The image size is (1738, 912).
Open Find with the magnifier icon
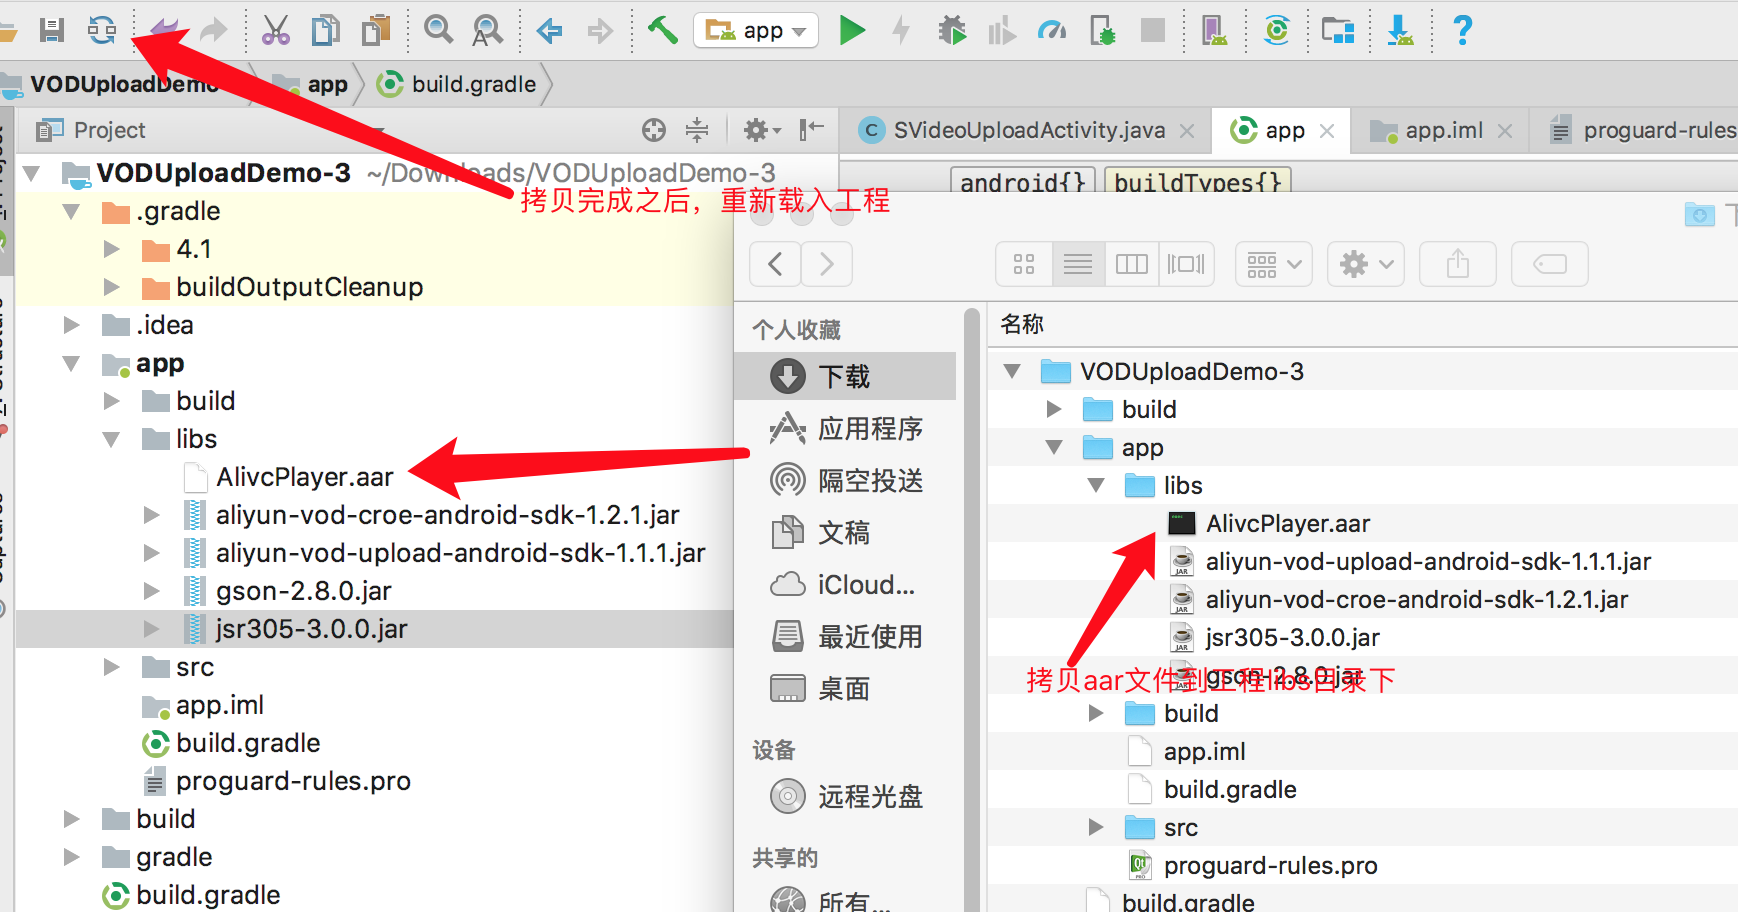[x=438, y=30]
